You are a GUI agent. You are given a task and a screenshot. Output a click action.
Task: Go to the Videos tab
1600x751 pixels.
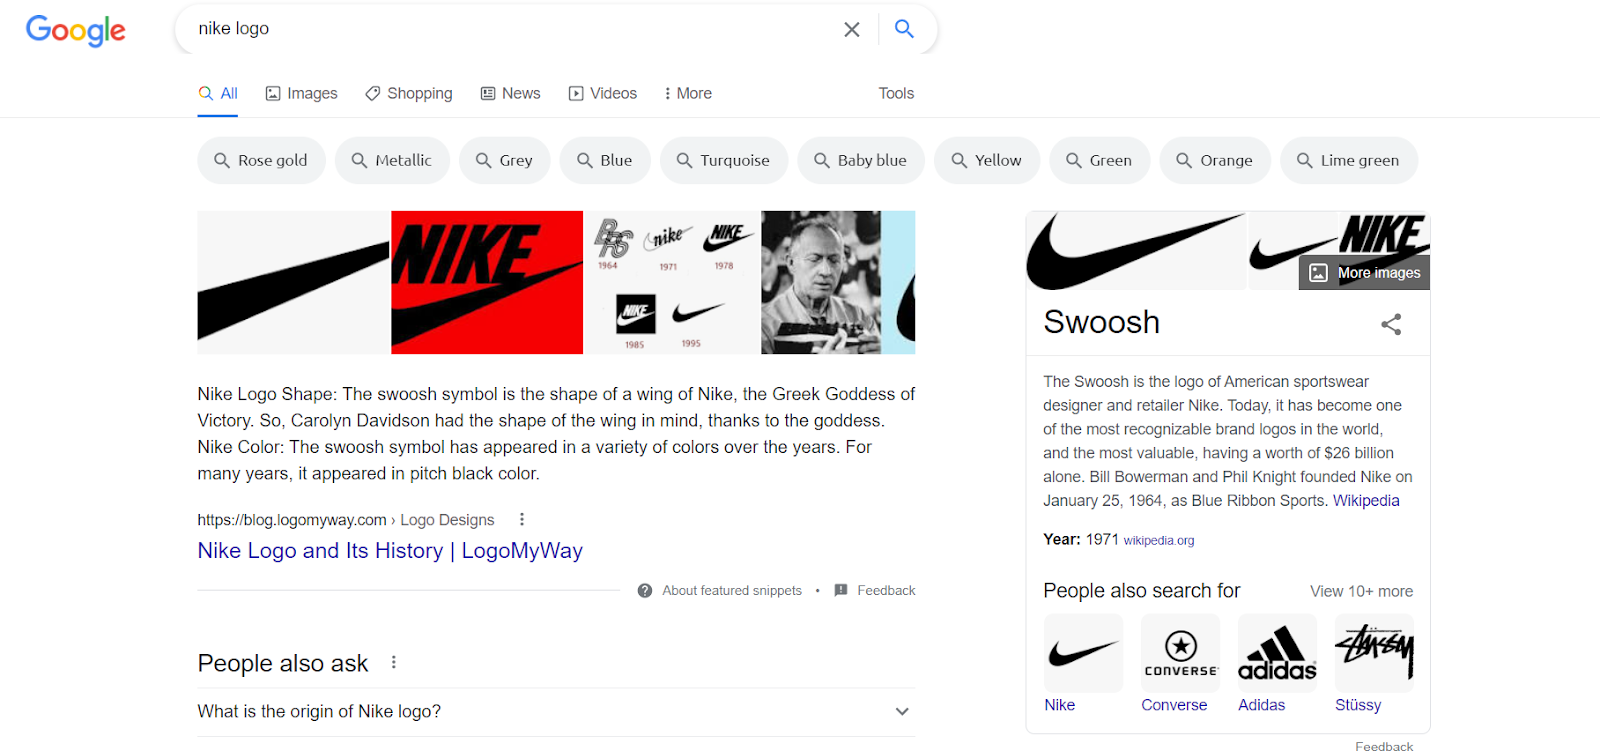(602, 93)
